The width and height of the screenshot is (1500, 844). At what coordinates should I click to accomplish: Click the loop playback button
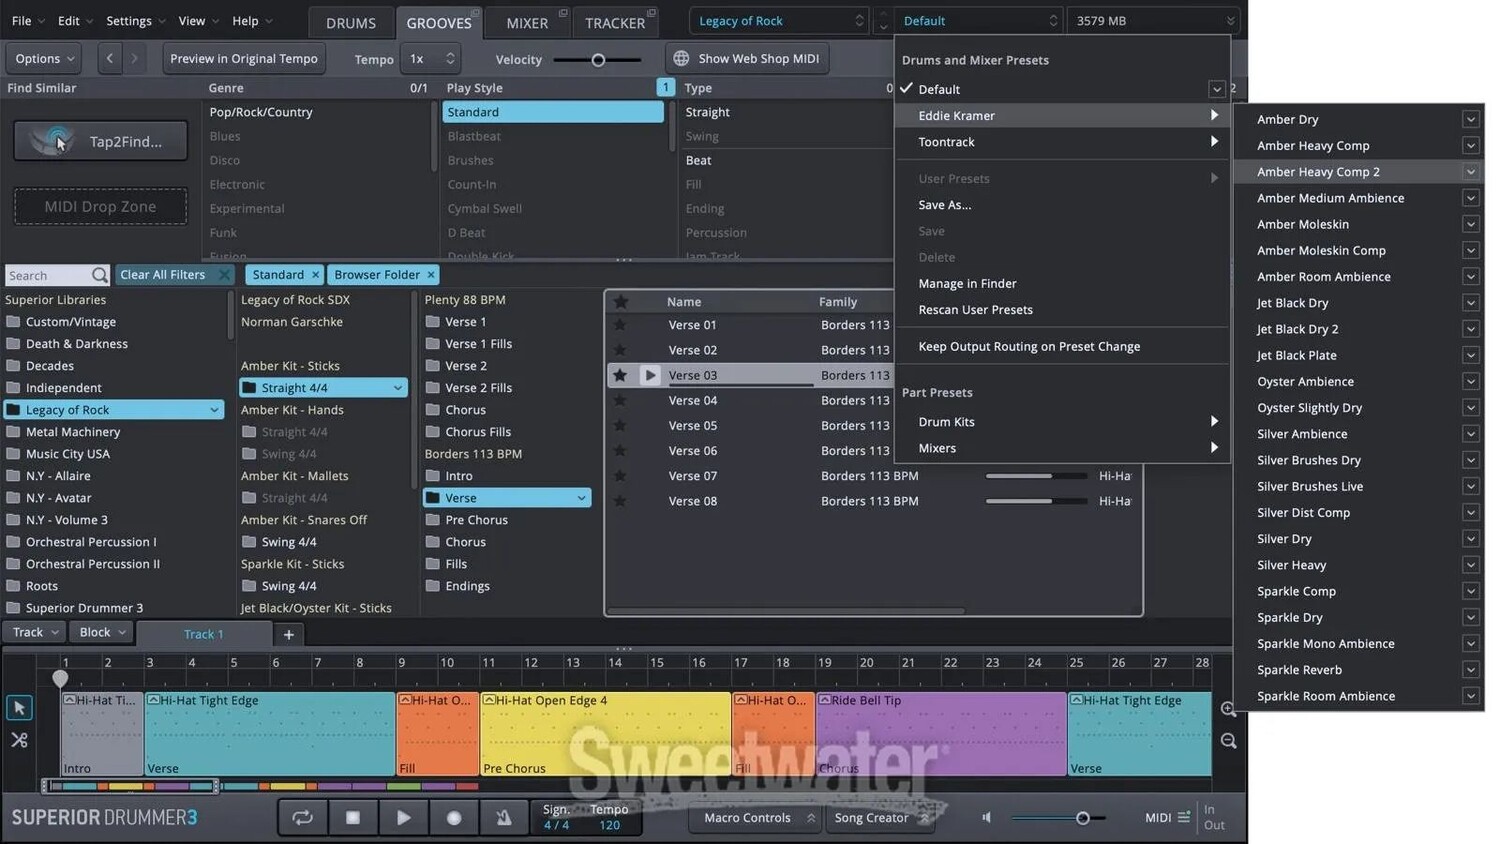pos(302,817)
